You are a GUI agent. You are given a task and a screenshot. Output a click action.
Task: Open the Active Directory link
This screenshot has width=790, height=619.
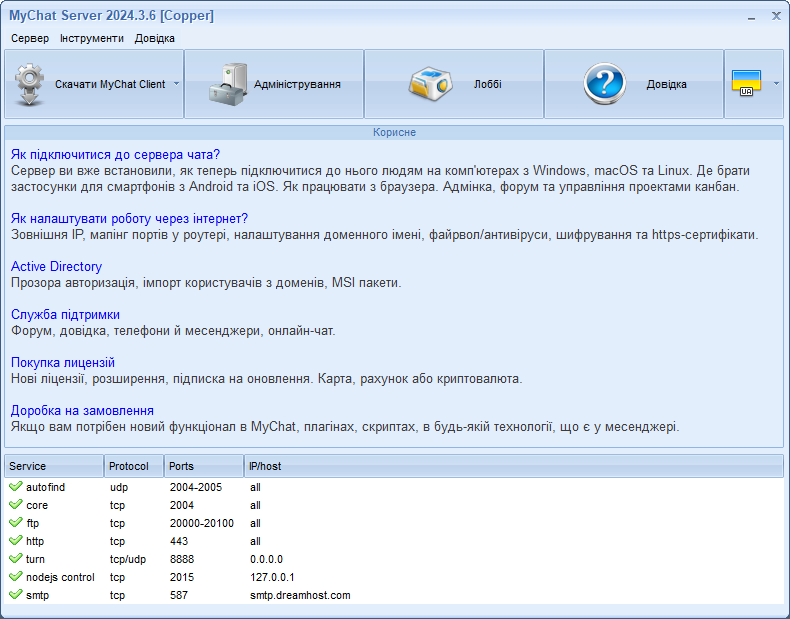point(56,266)
